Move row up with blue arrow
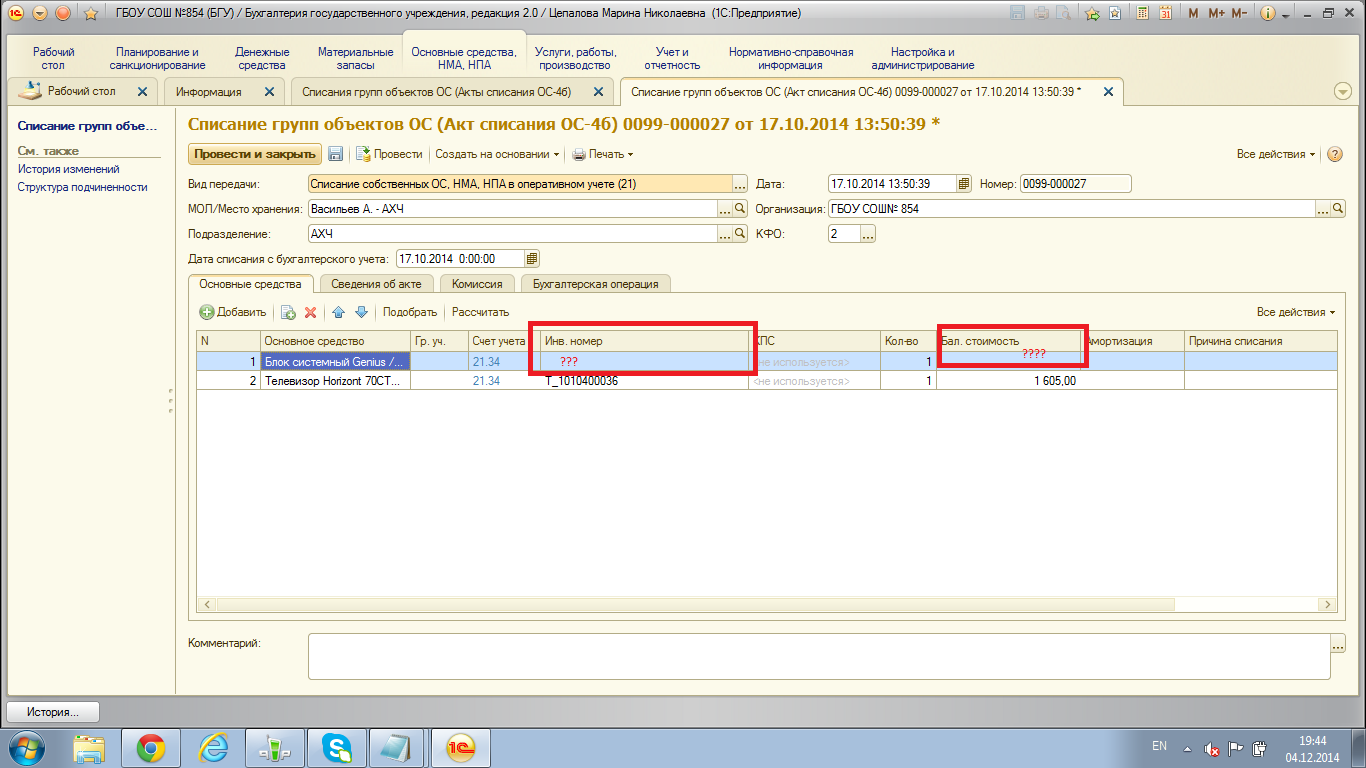 click(338, 312)
